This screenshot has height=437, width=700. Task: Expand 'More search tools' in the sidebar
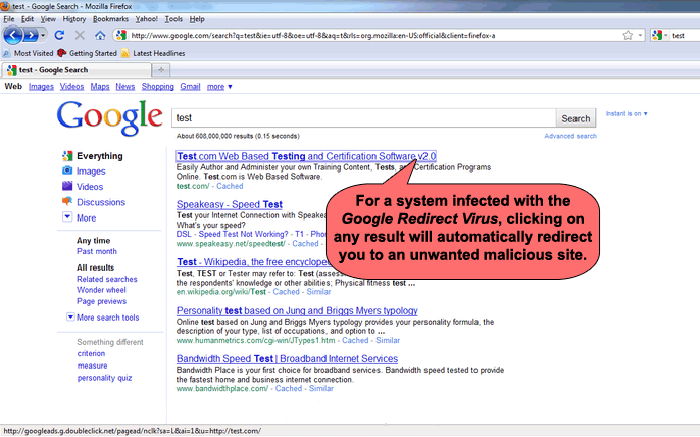(108, 317)
